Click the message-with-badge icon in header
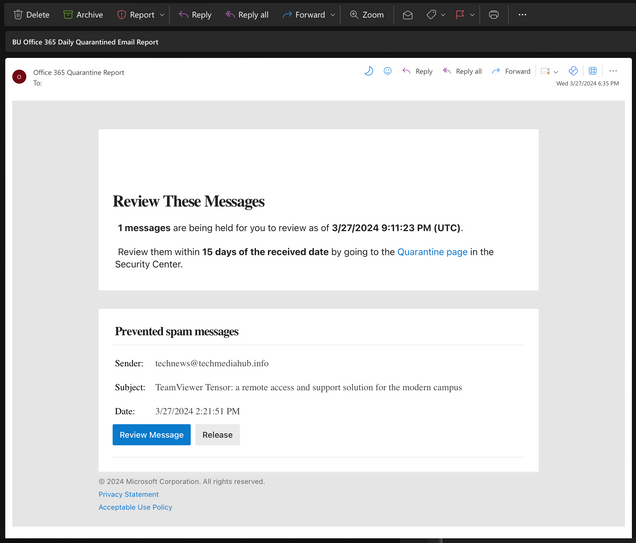This screenshot has height=543, width=636. point(545,71)
